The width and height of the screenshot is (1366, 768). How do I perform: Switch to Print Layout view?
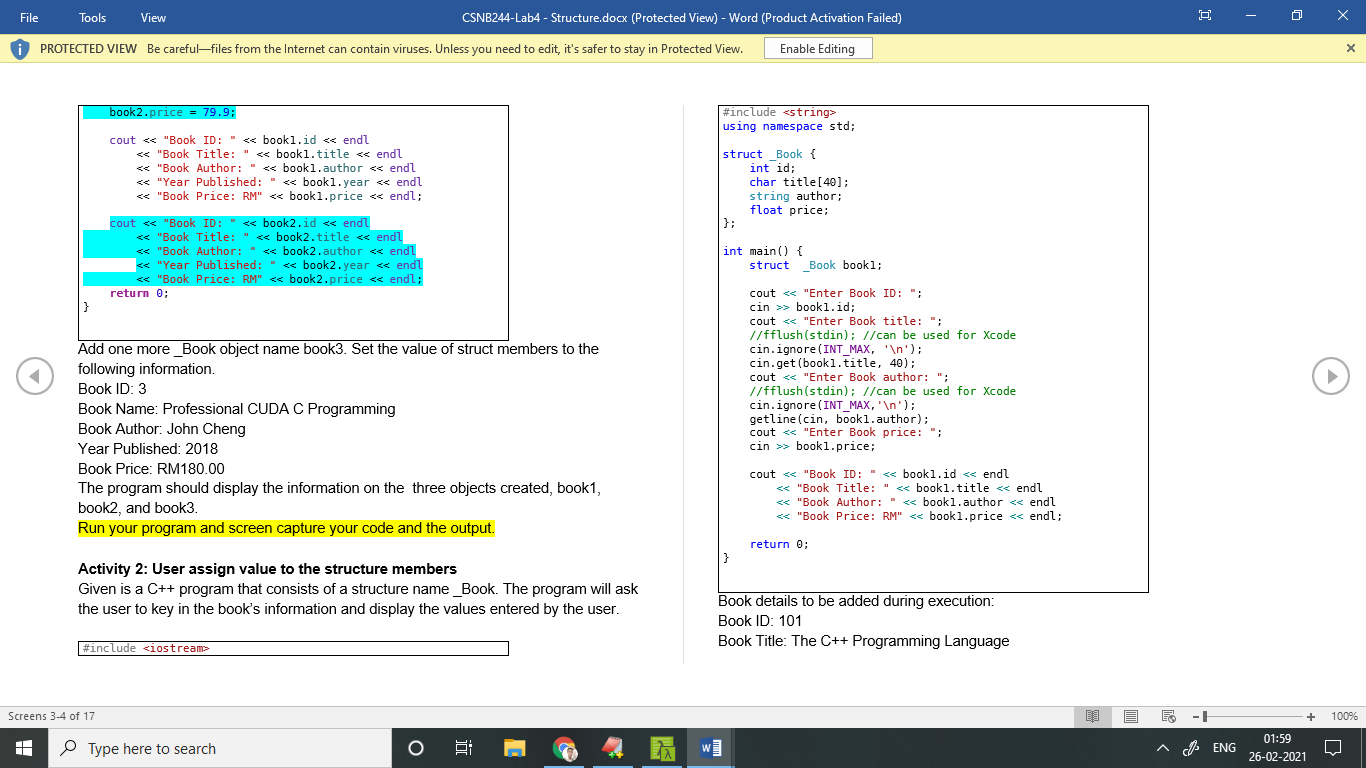click(1131, 716)
